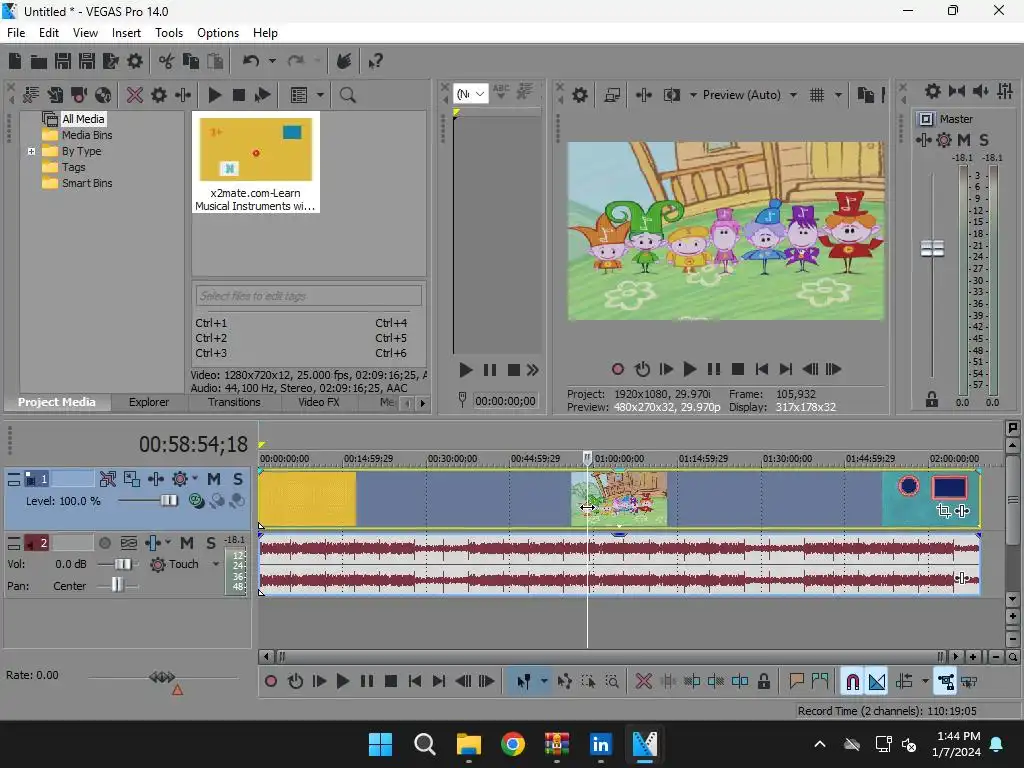Switch to Transitions tab
Viewport: 1024px width, 768px height.
point(234,402)
